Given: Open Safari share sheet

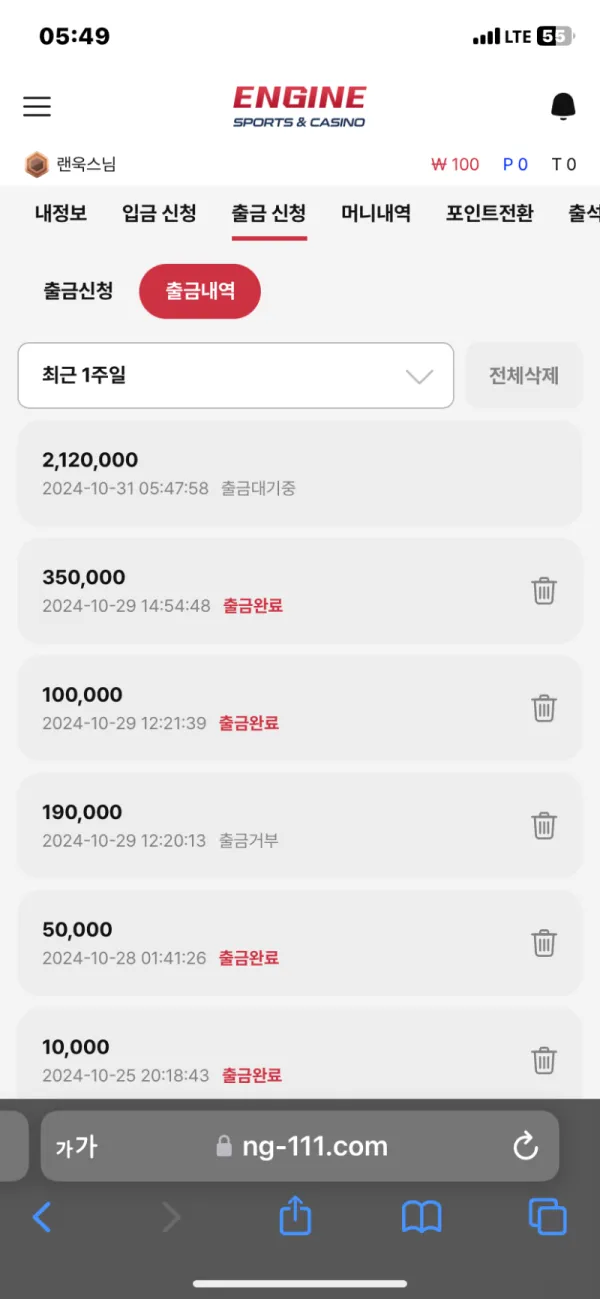Looking at the screenshot, I should tap(295, 1216).
